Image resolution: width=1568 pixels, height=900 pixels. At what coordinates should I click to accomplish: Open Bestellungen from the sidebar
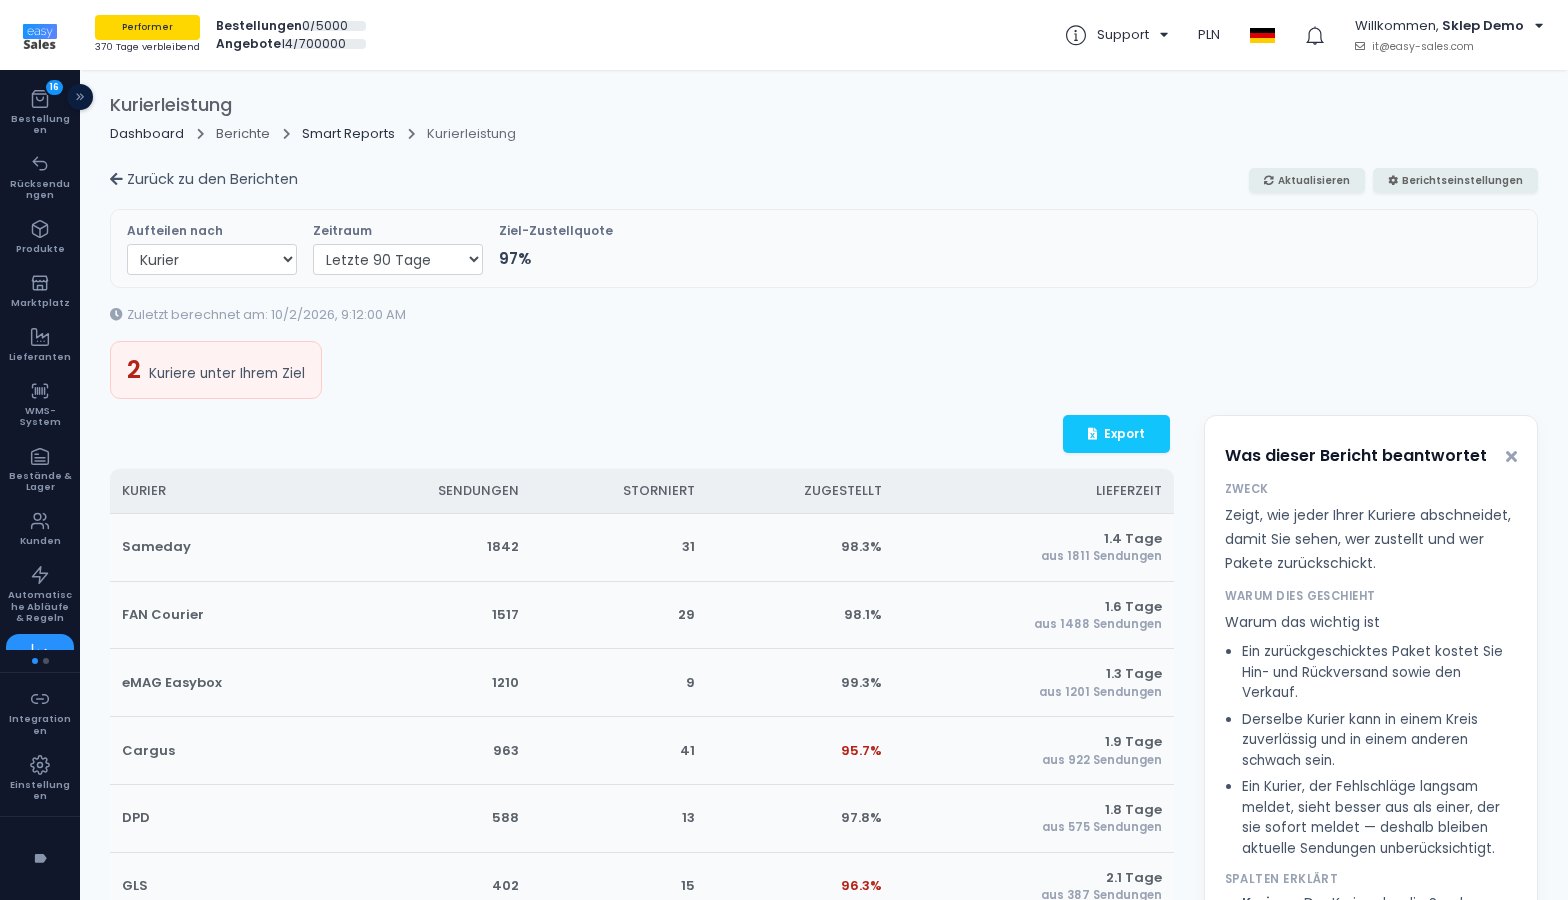[x=40, y=111]
